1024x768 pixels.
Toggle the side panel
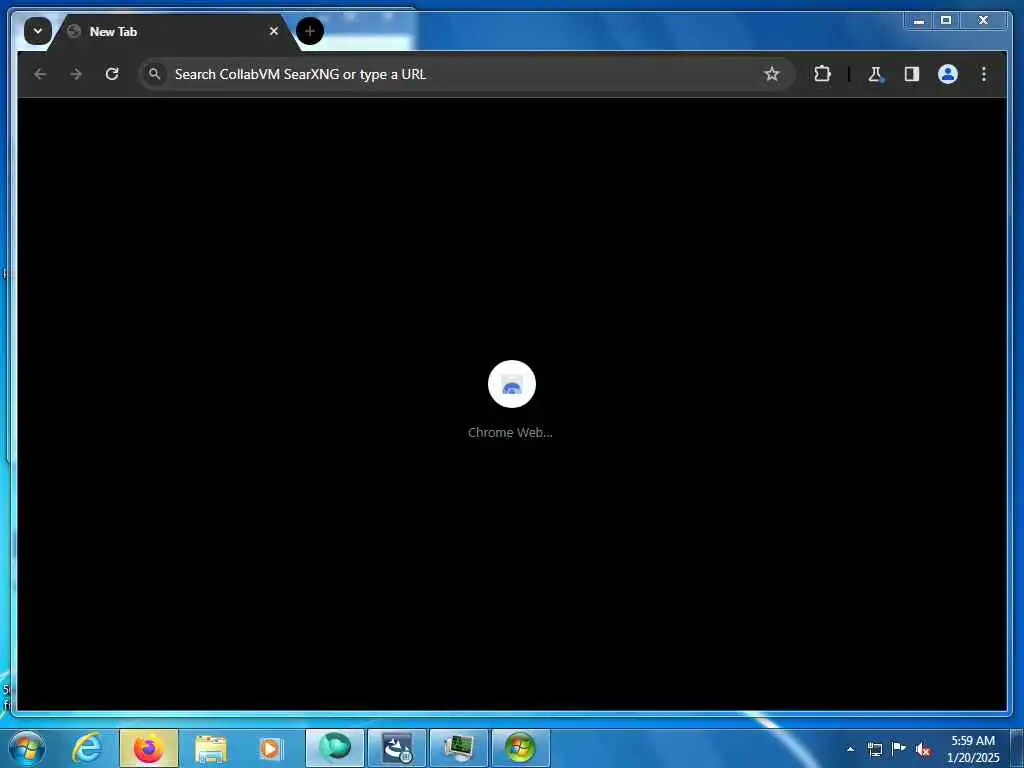(x=912, y=74)
